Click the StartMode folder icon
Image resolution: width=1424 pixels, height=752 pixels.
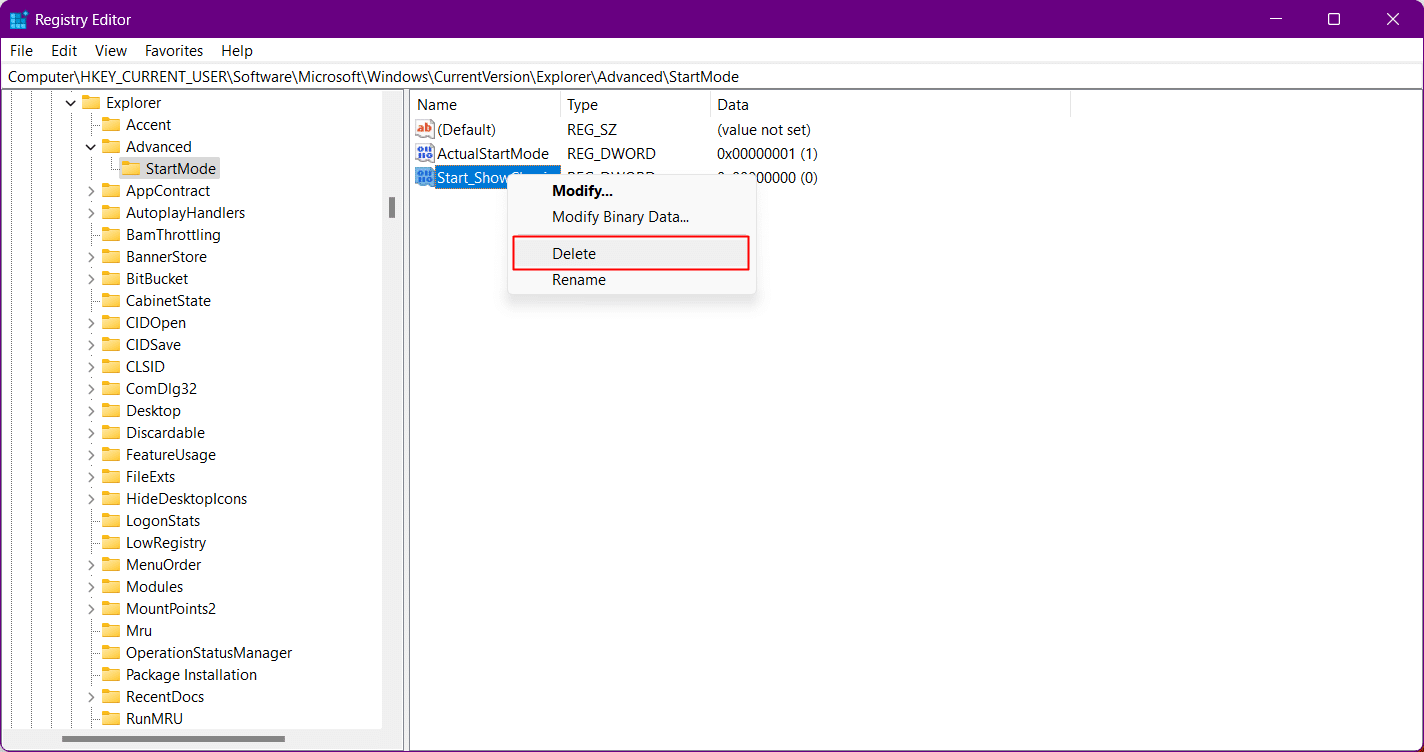[x=131, y=169]
